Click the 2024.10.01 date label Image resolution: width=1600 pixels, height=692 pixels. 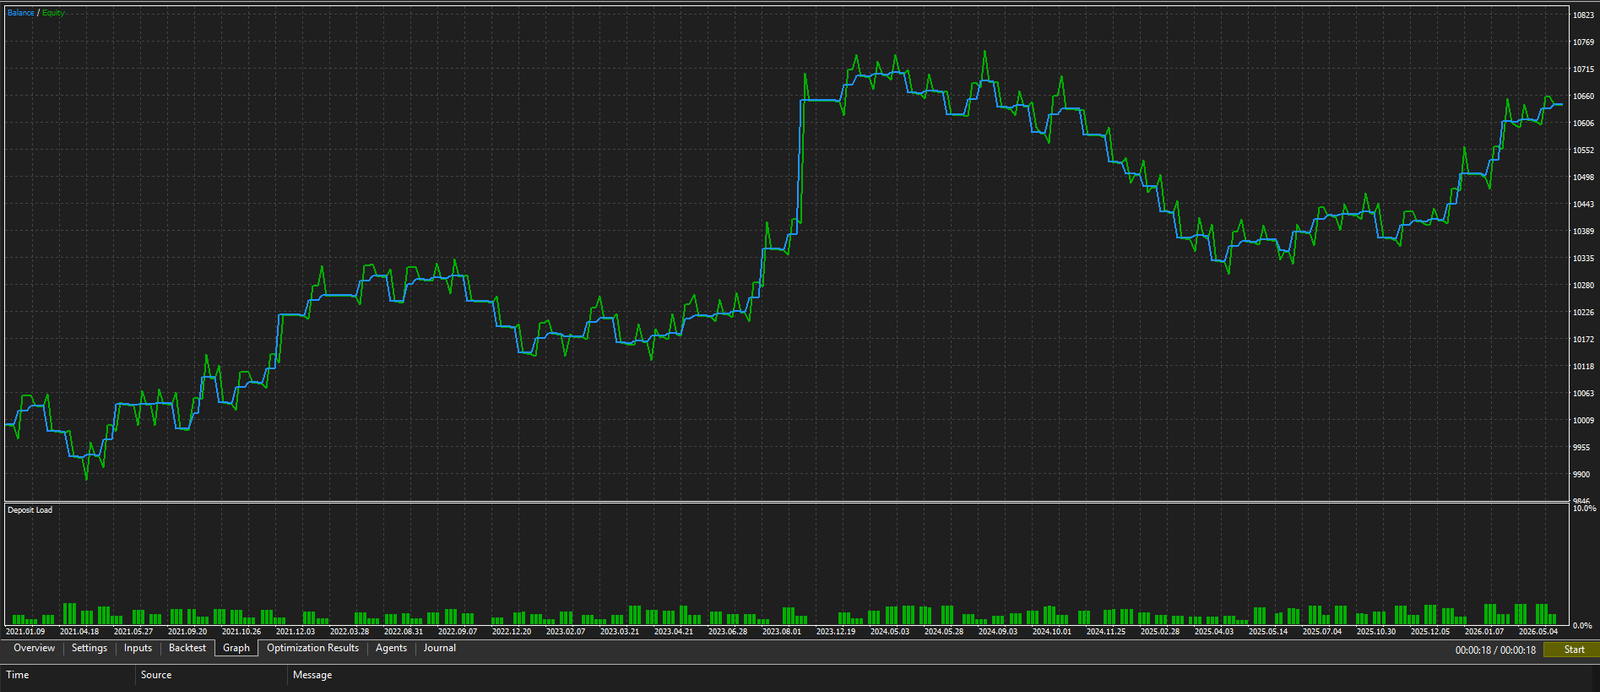click(1052, 631)
